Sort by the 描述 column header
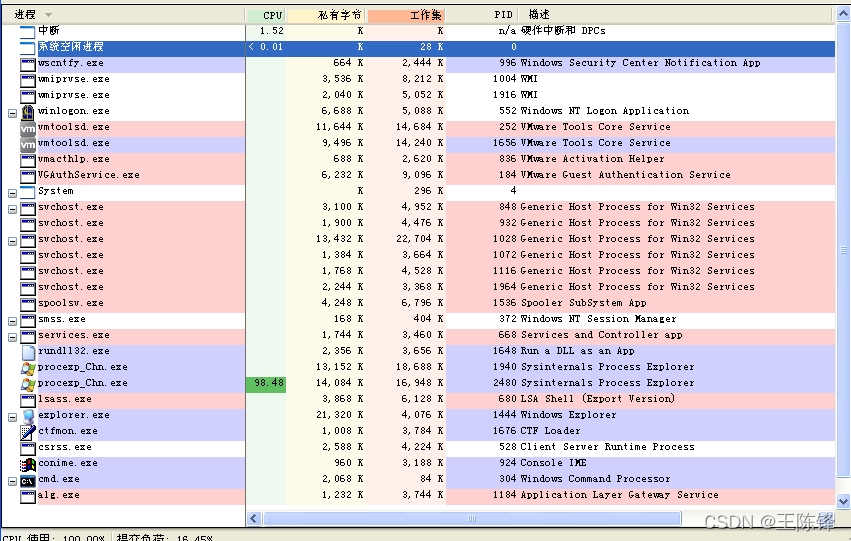851x541 pixels. point(676,15)
